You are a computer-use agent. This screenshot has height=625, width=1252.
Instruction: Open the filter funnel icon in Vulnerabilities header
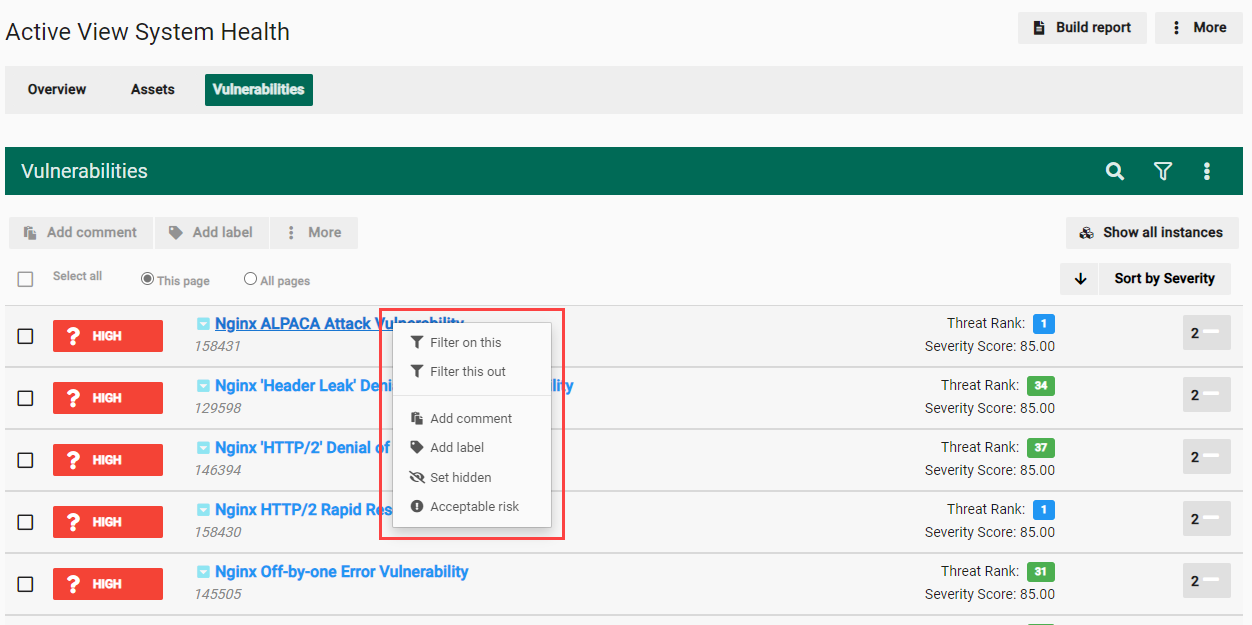click(x=1162, y=171)
